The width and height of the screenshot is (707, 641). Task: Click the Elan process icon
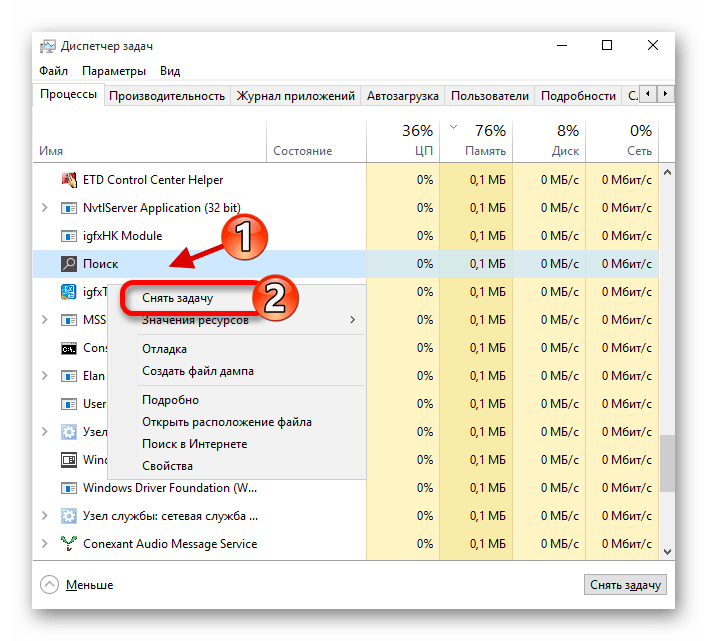pyautogui.click(x=69, y=376)
